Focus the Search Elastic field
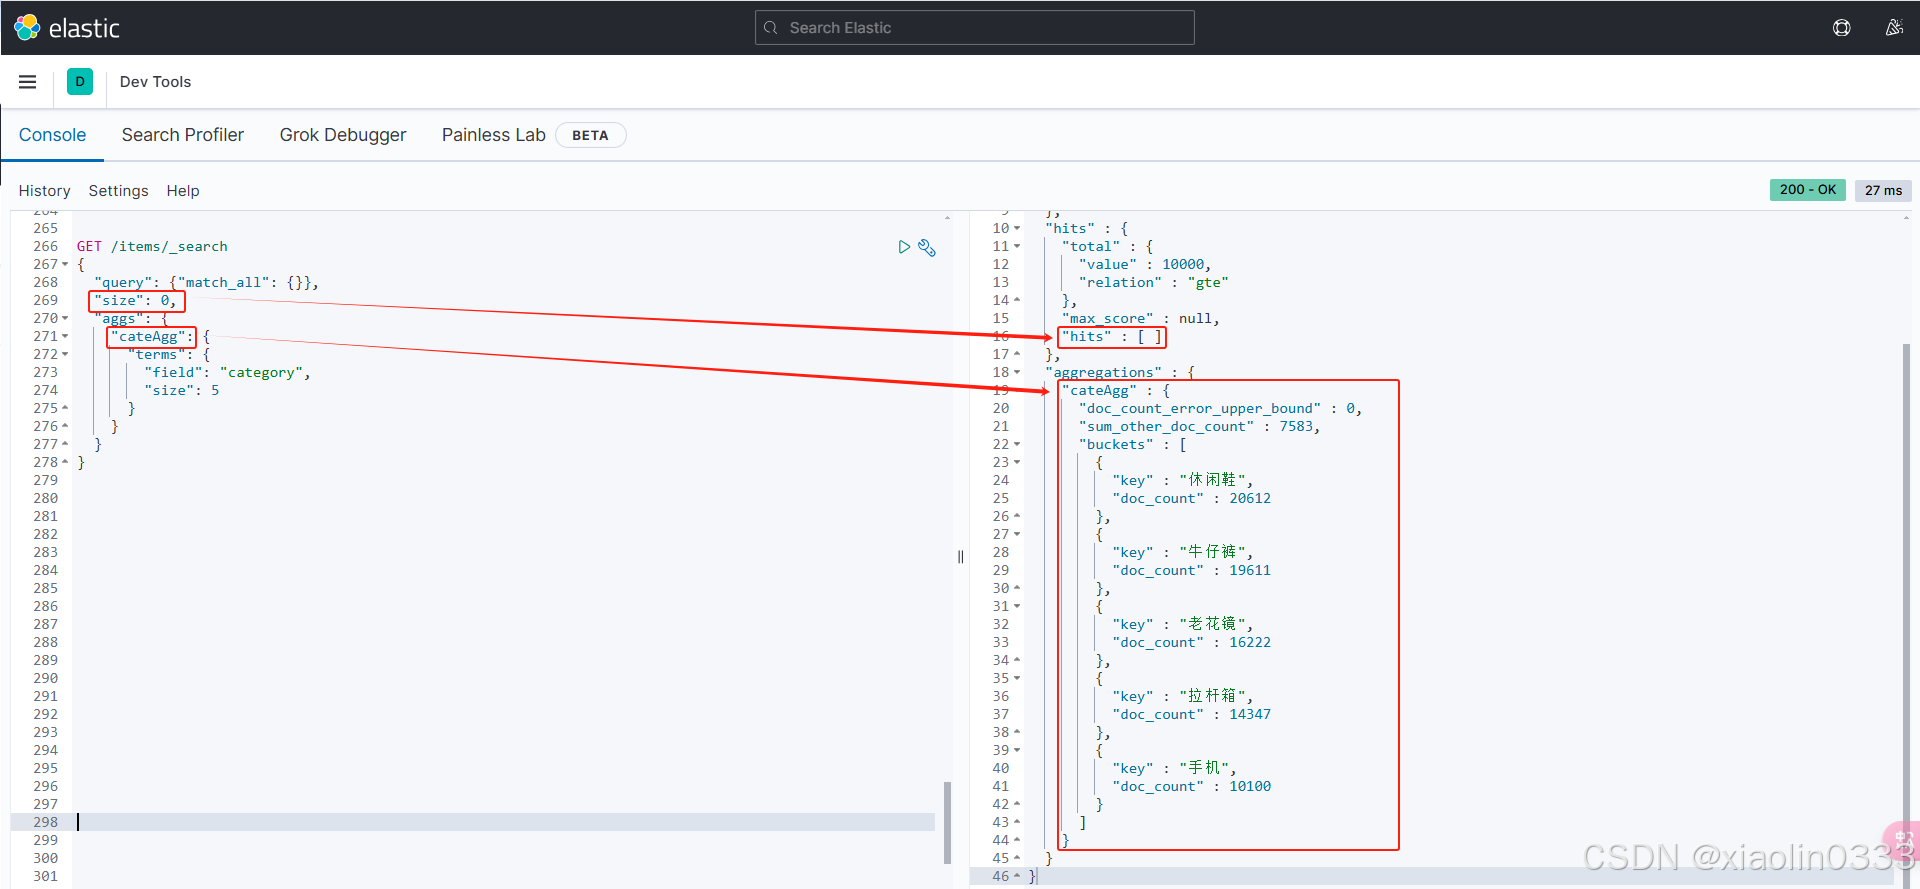Screen dimensions: 1920x889 click(x=975, y=28)
